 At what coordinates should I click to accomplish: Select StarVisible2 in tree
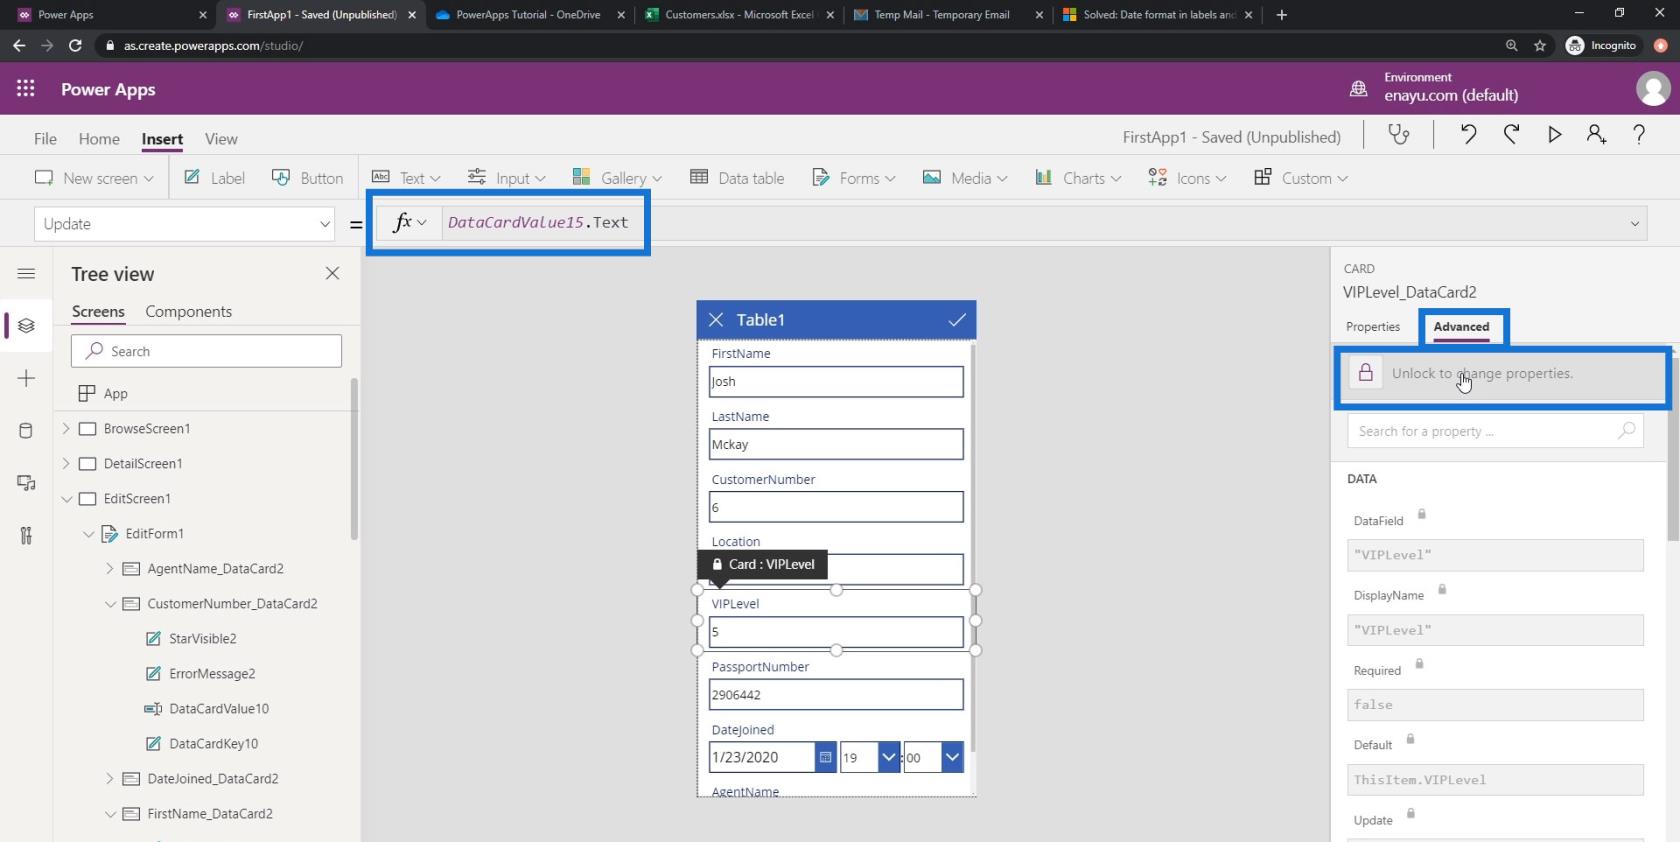[203, 638]
